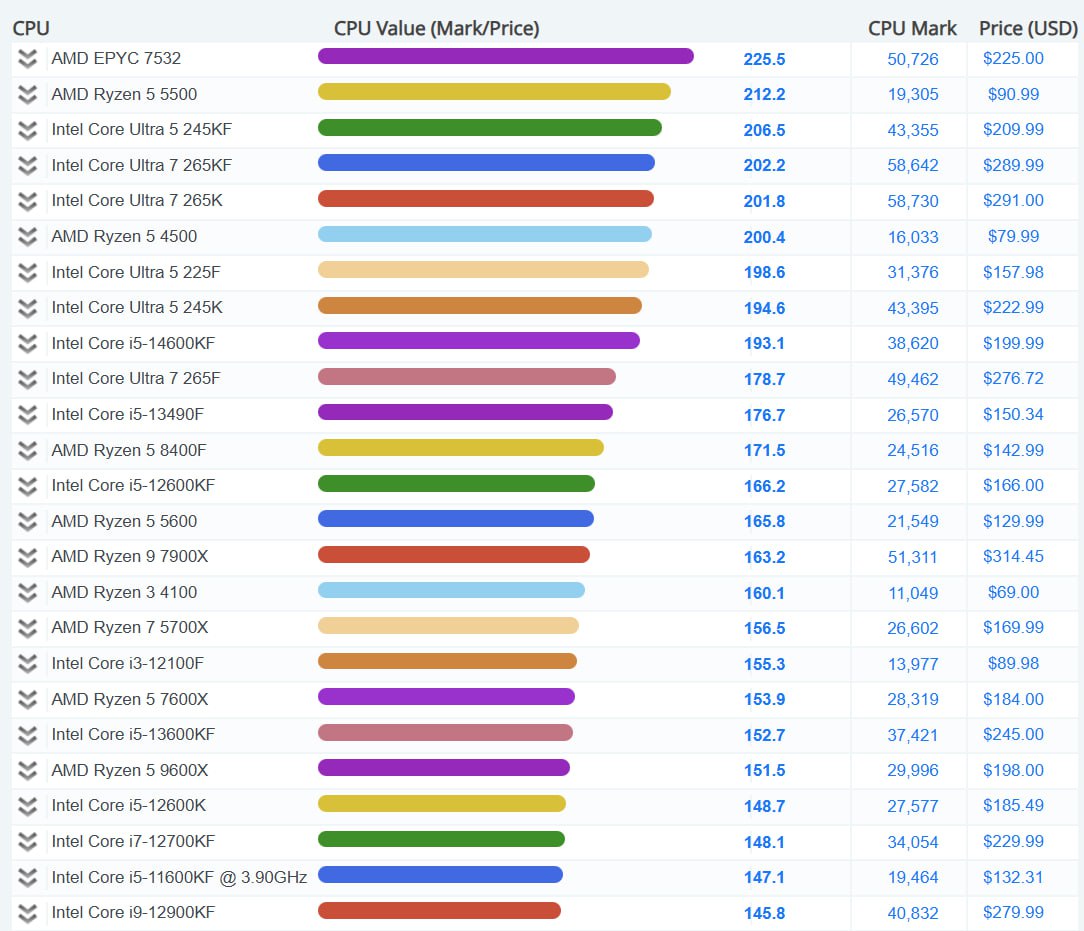The height and width of the screenshot is (931, 1084).
Task: Click the 212.2 value score
Action: [764, 95]
